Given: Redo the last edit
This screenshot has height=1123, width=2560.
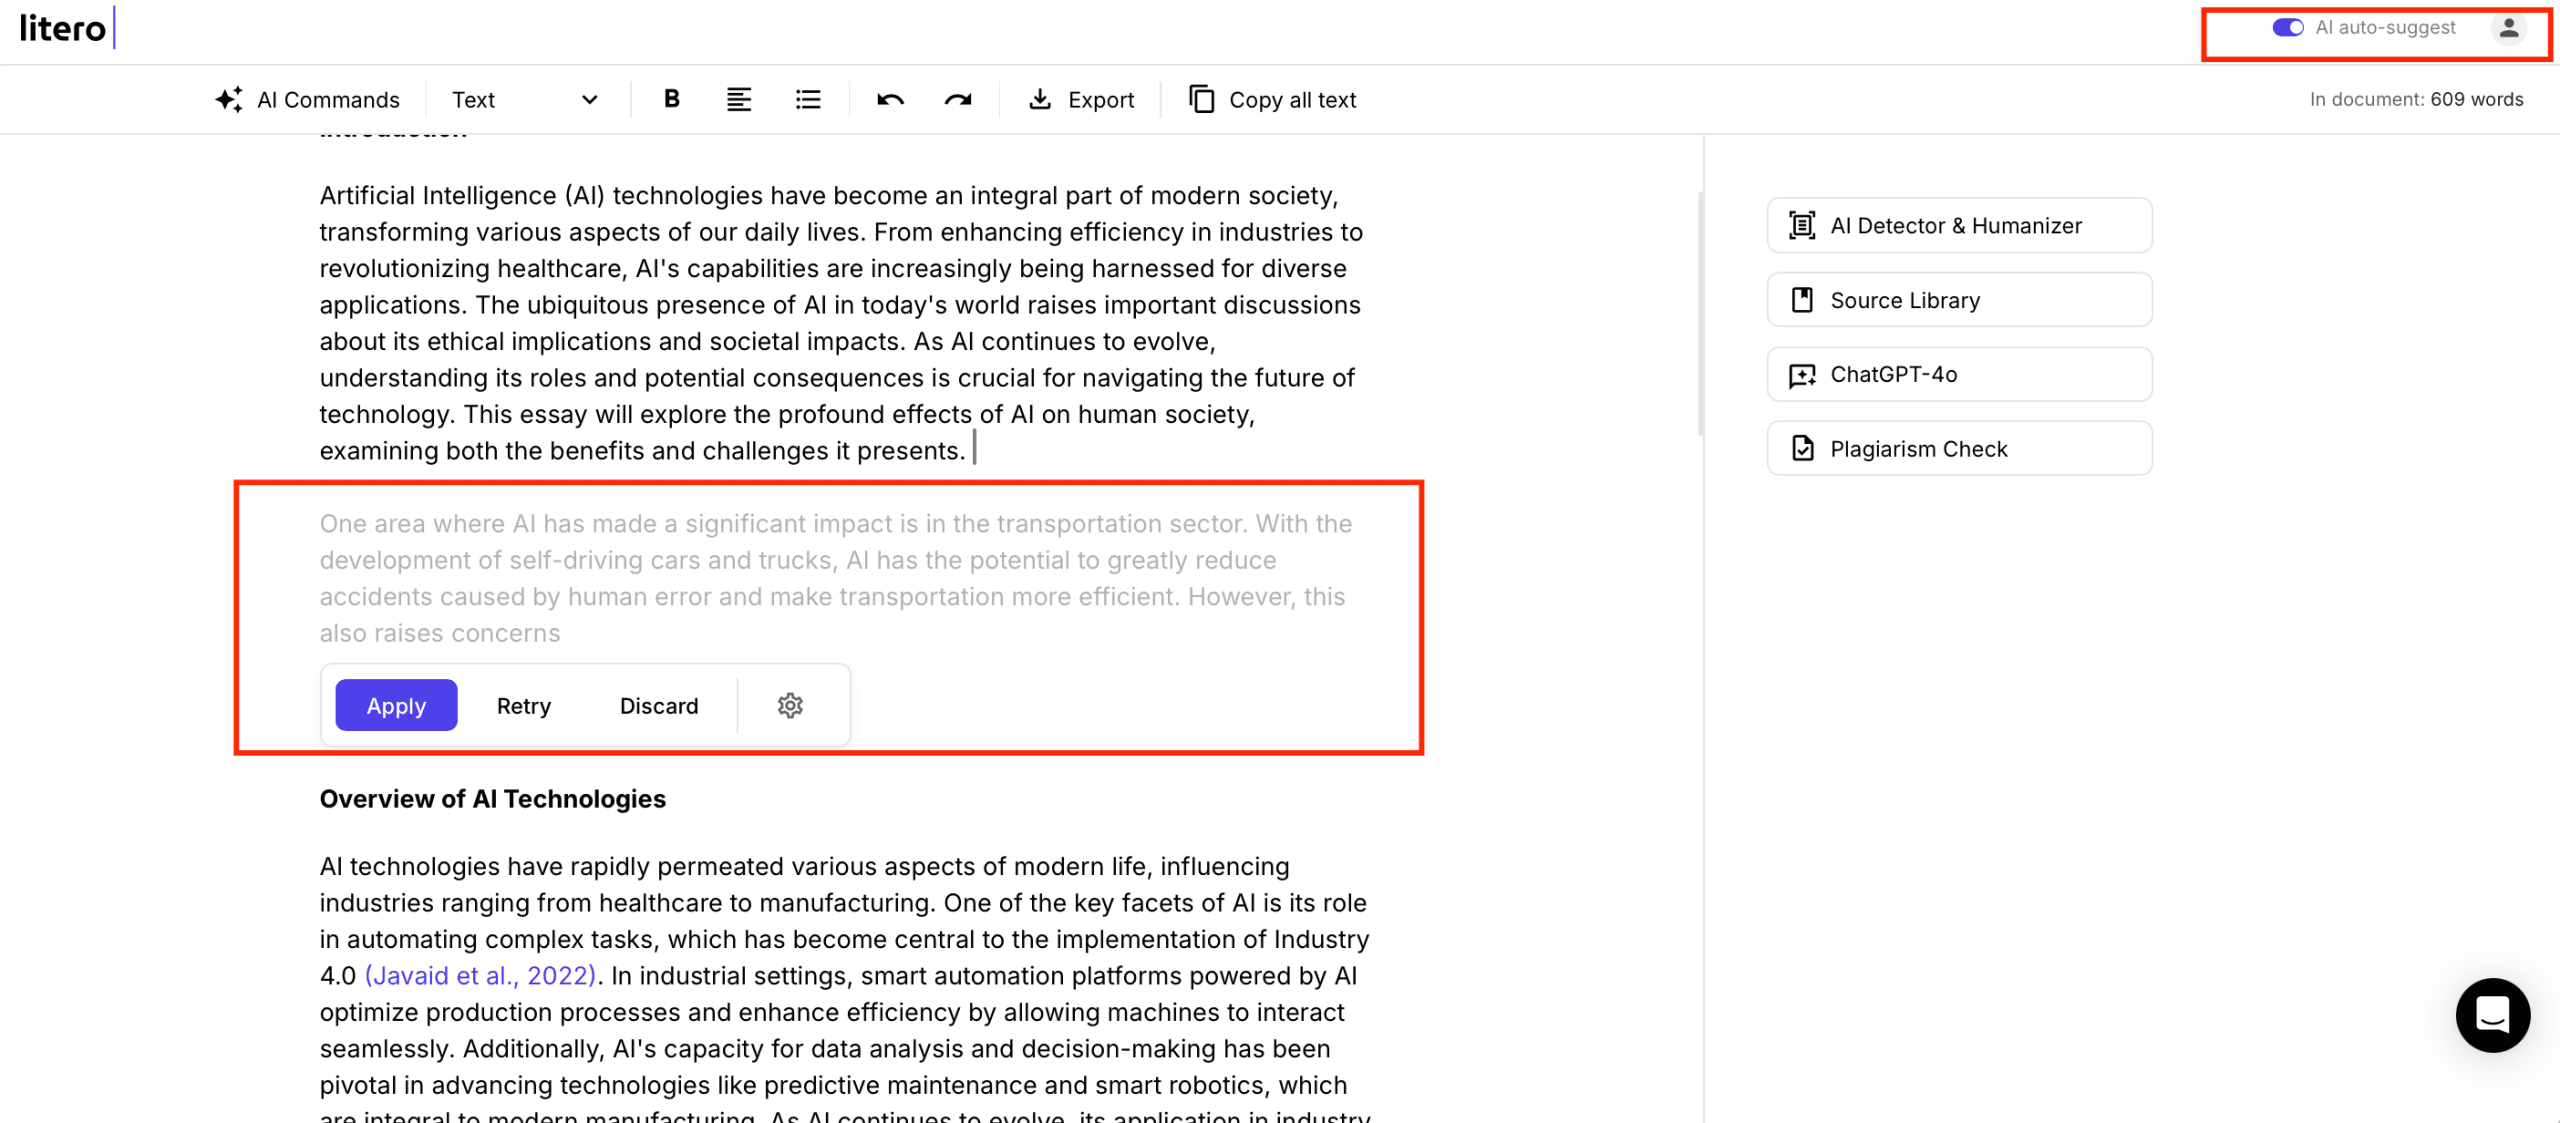Looking at the screenshot, I should [x=958, y=99].
